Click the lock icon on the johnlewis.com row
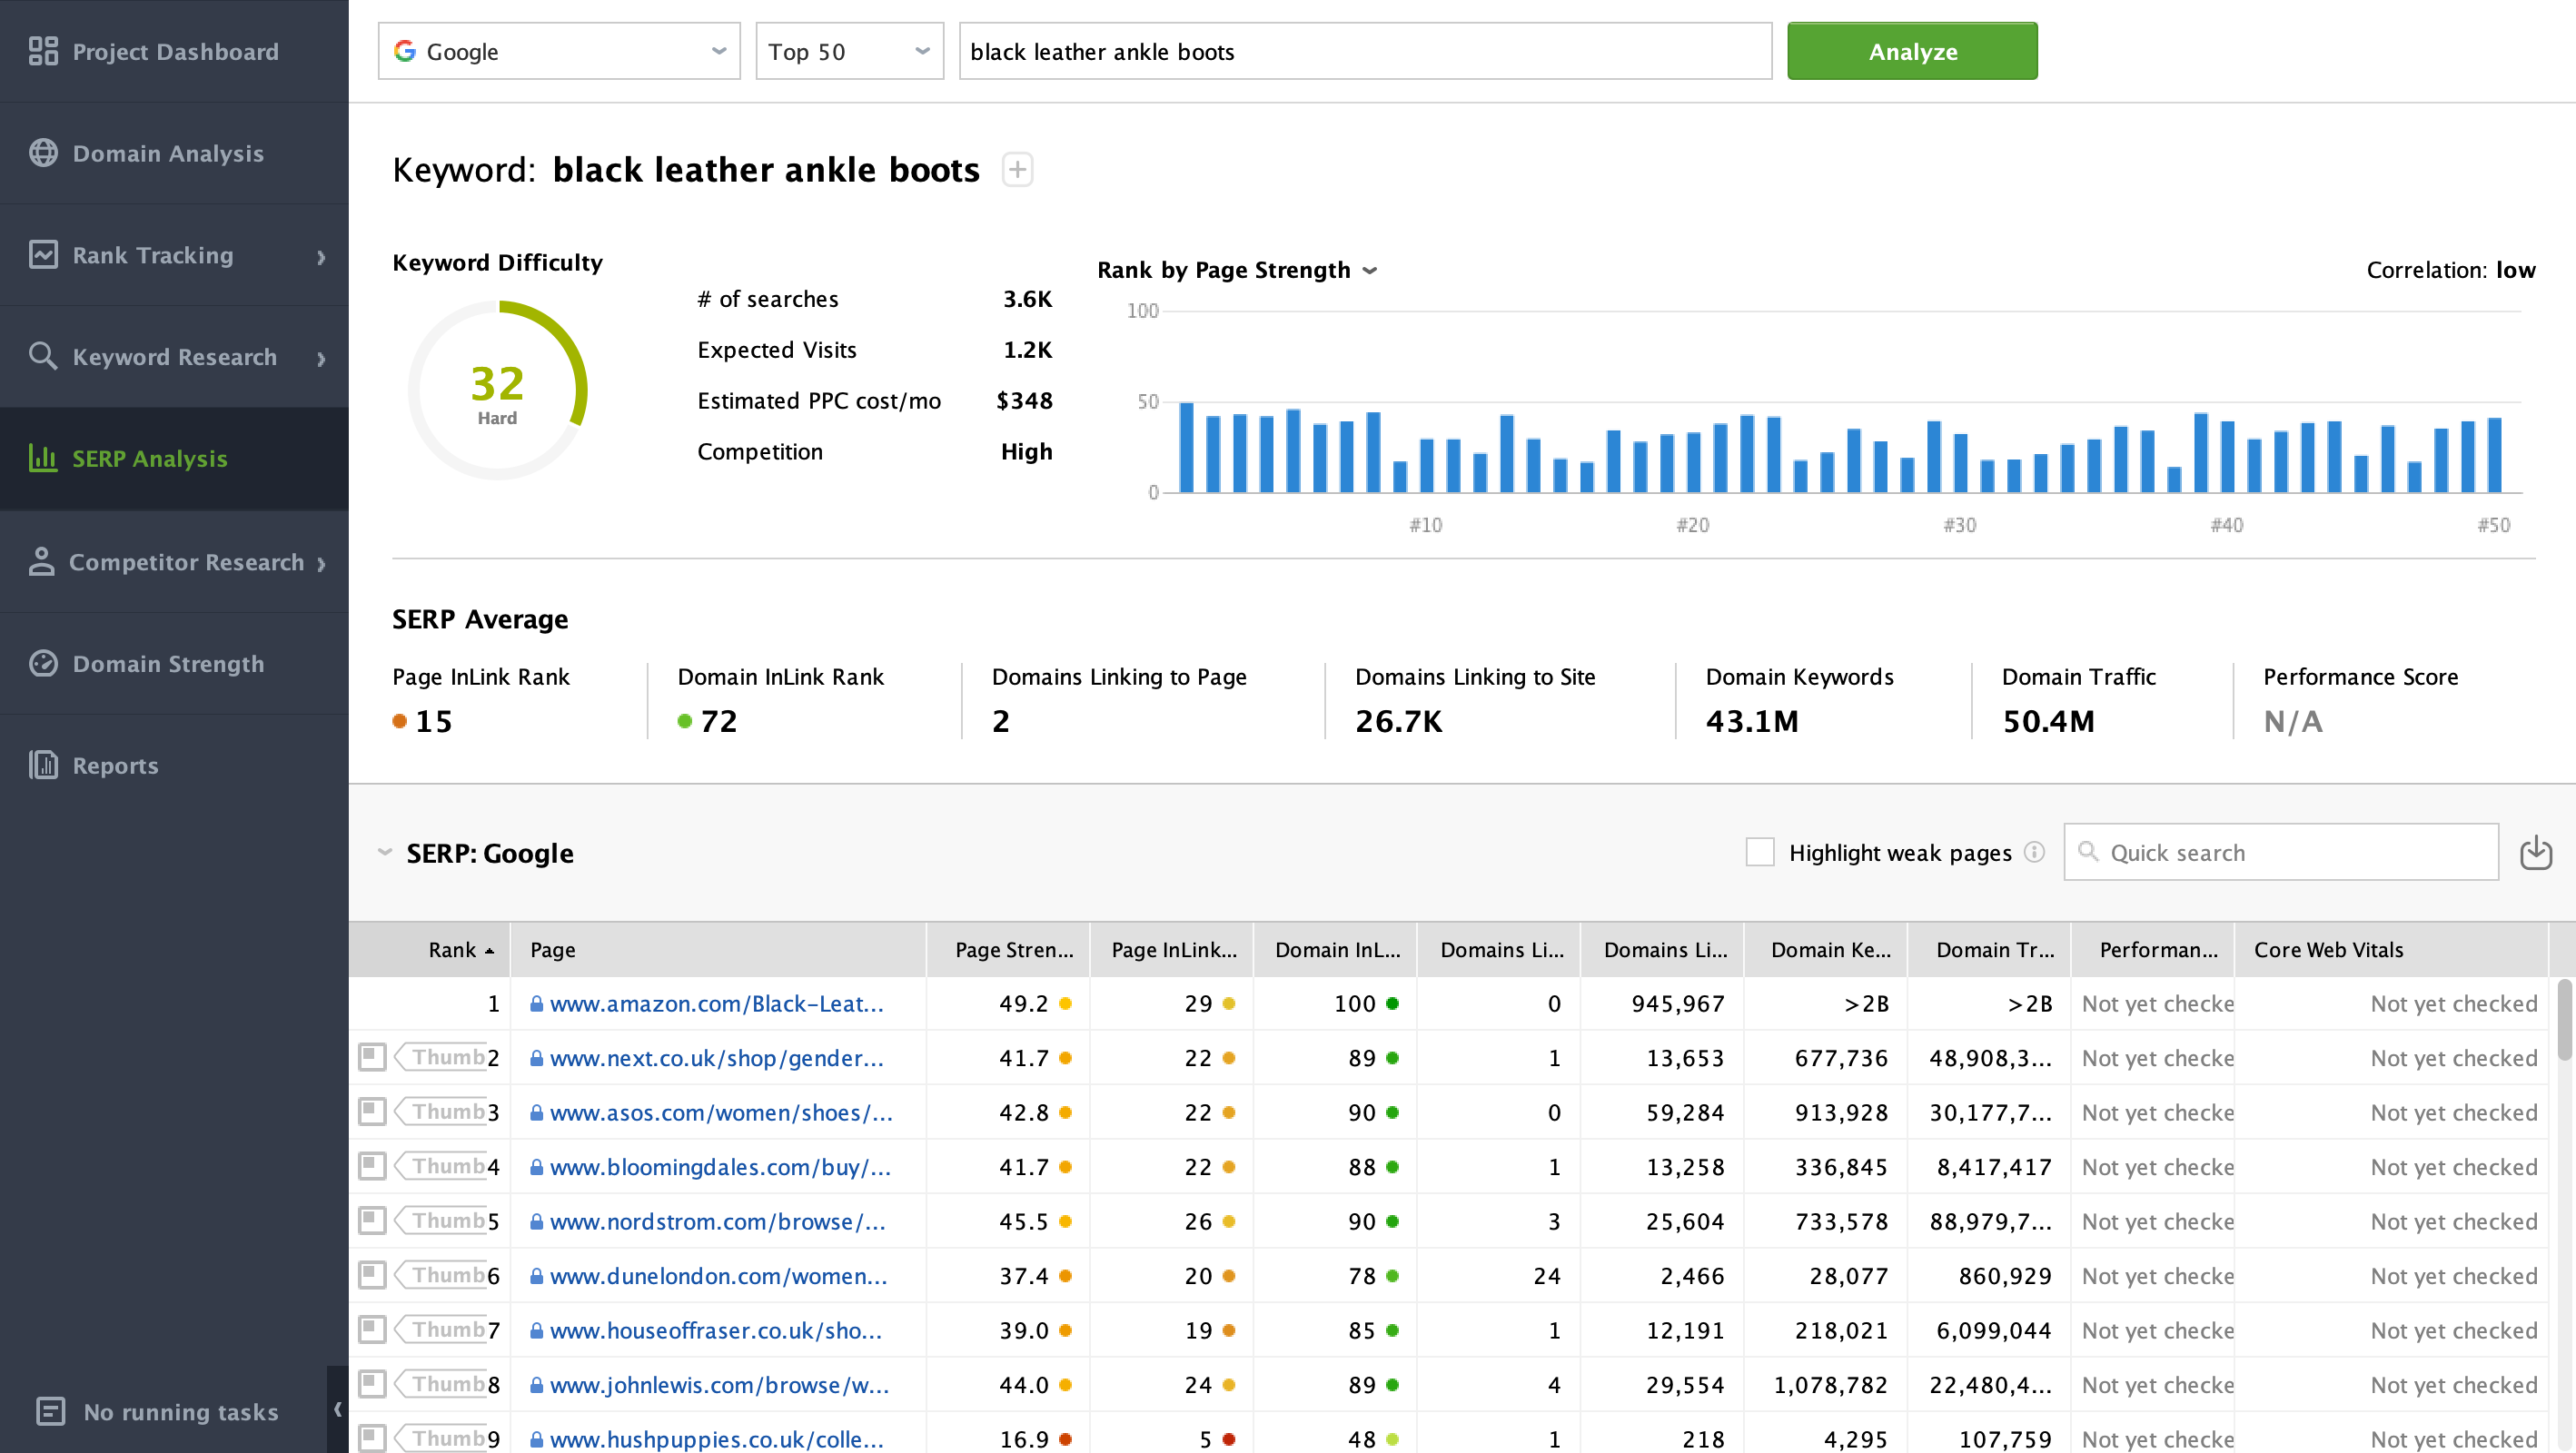This screenshot has width=2576, height=1453. (x=537, y=1384)
